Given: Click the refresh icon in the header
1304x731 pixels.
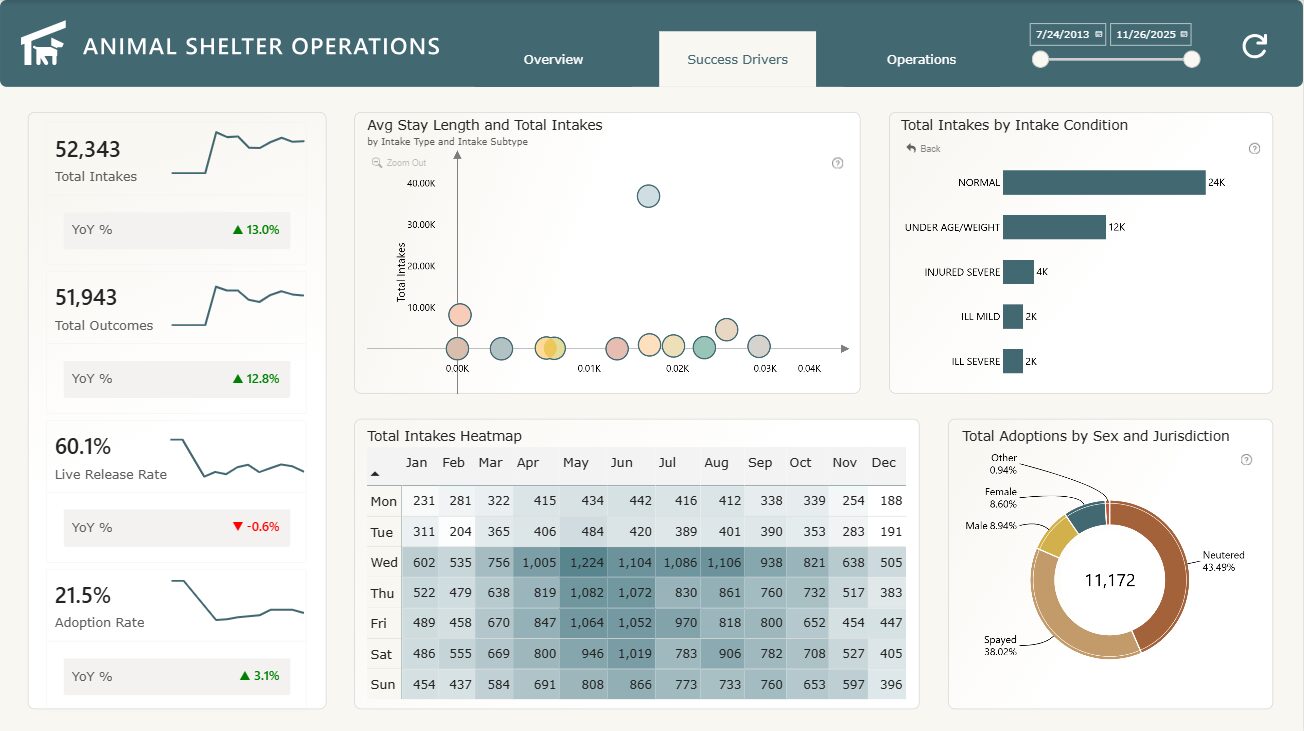Looking at the screenshot, I should (x=1254, y=46).
